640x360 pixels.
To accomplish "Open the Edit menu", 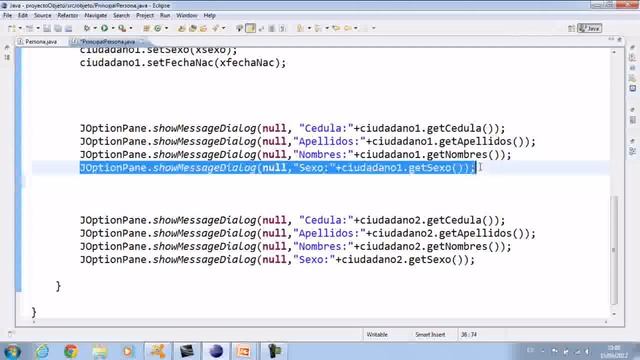I will (x=23, y=16).
